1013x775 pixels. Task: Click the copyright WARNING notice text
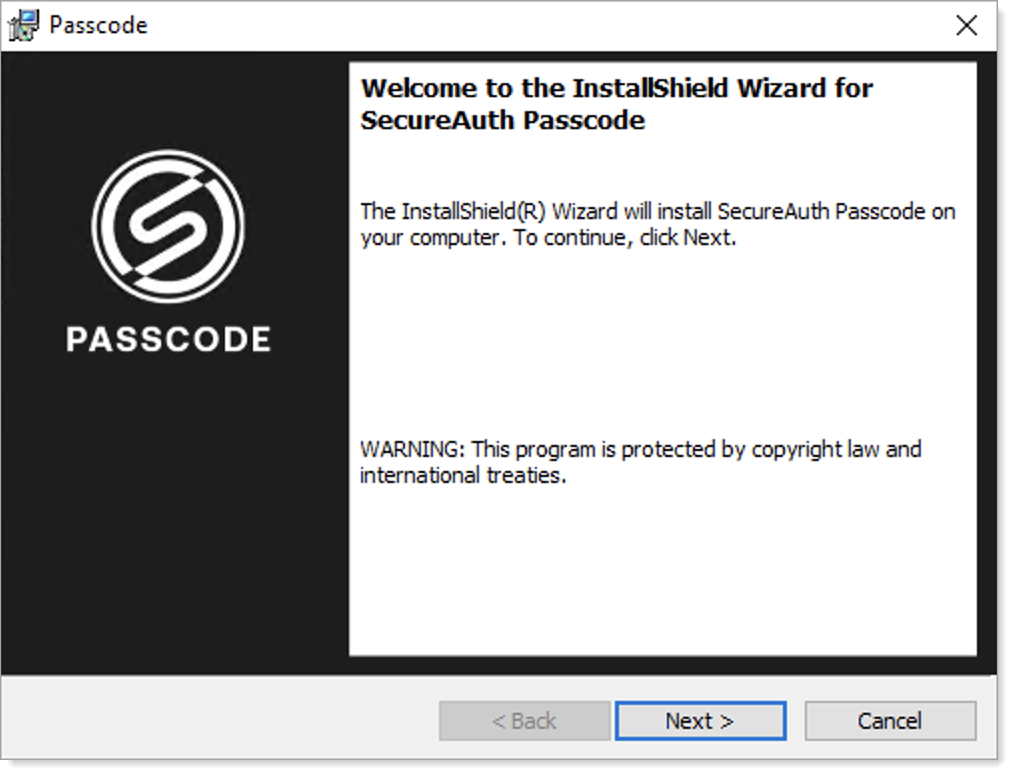click(x=640, y=462)
